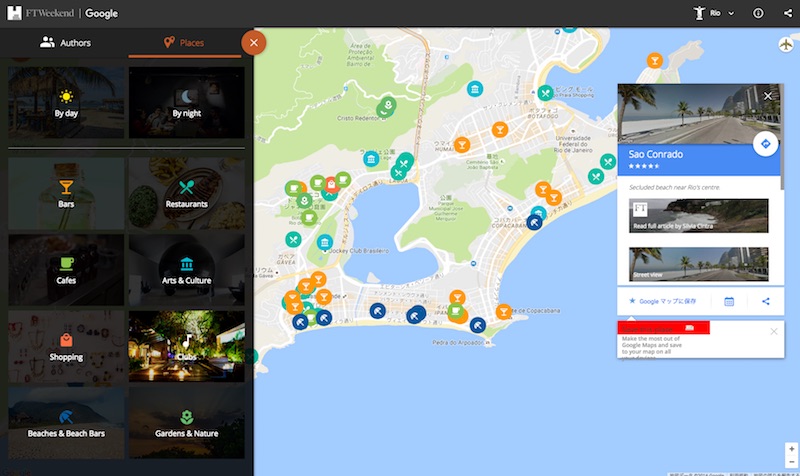Close the places panel with orange X

coord(254,43)
